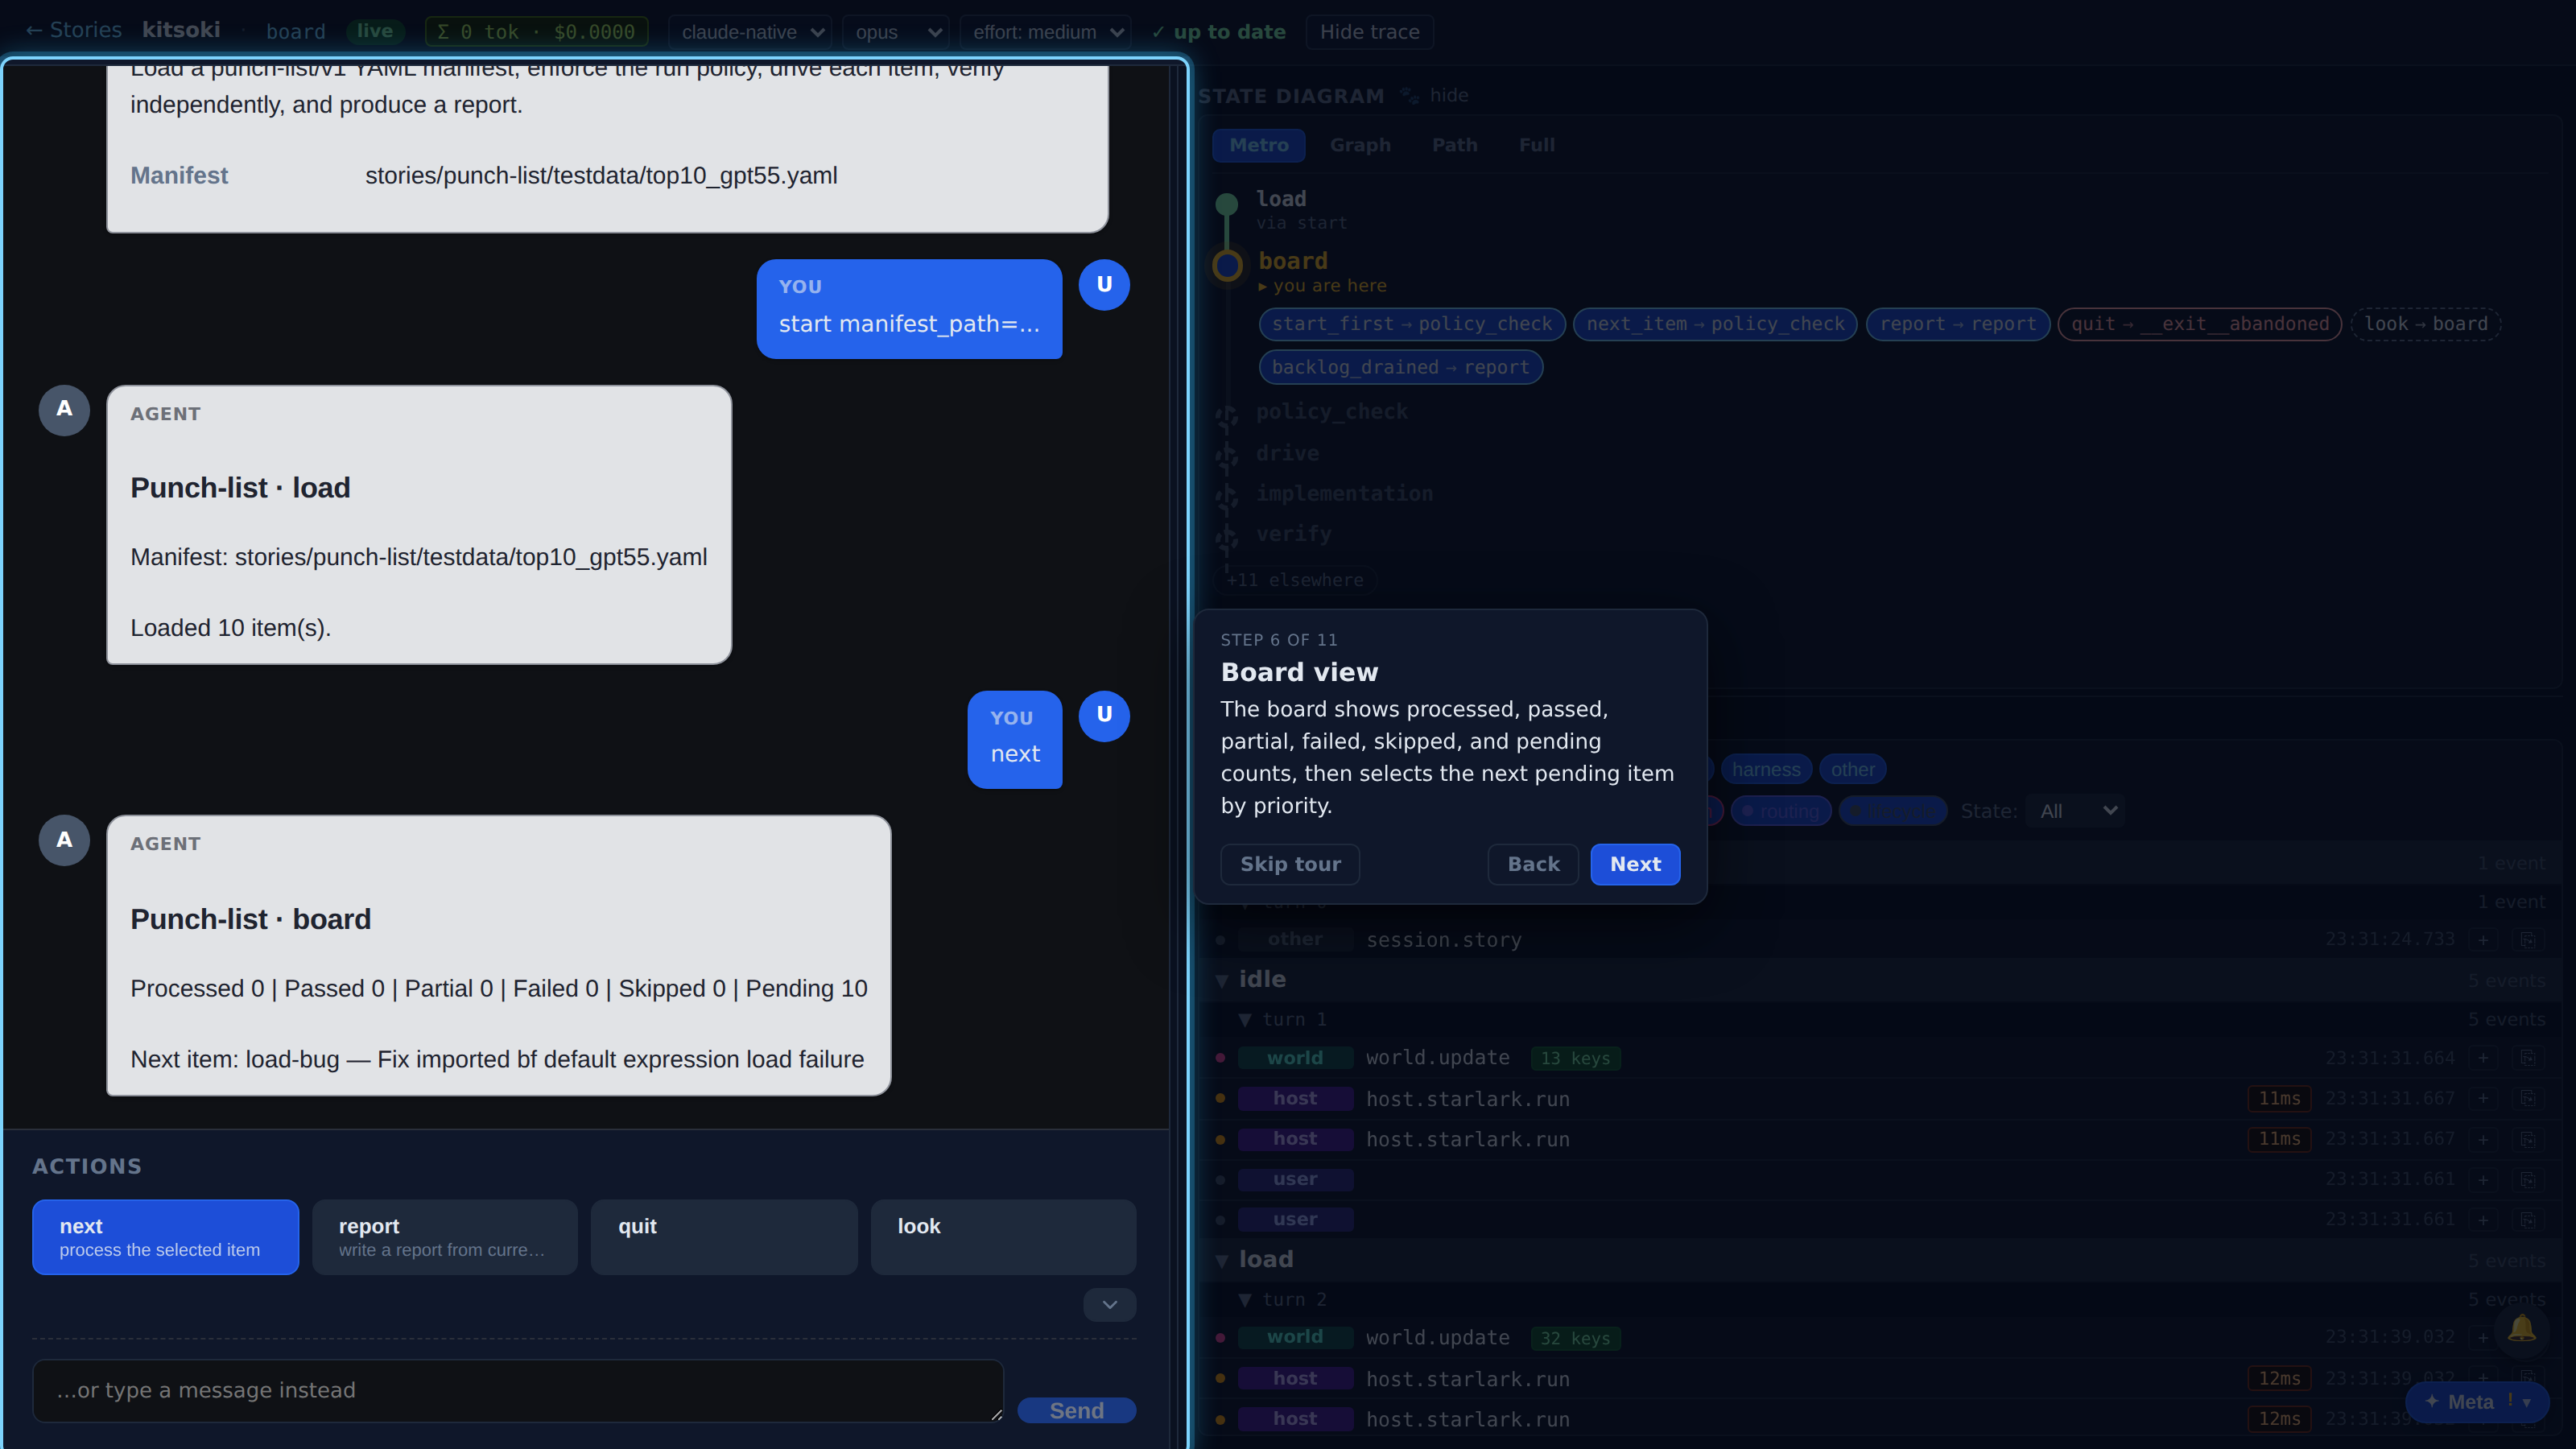Copy the session.story event row
The height and width of the screenshot is (1449, 2576).
[2528, 940]
